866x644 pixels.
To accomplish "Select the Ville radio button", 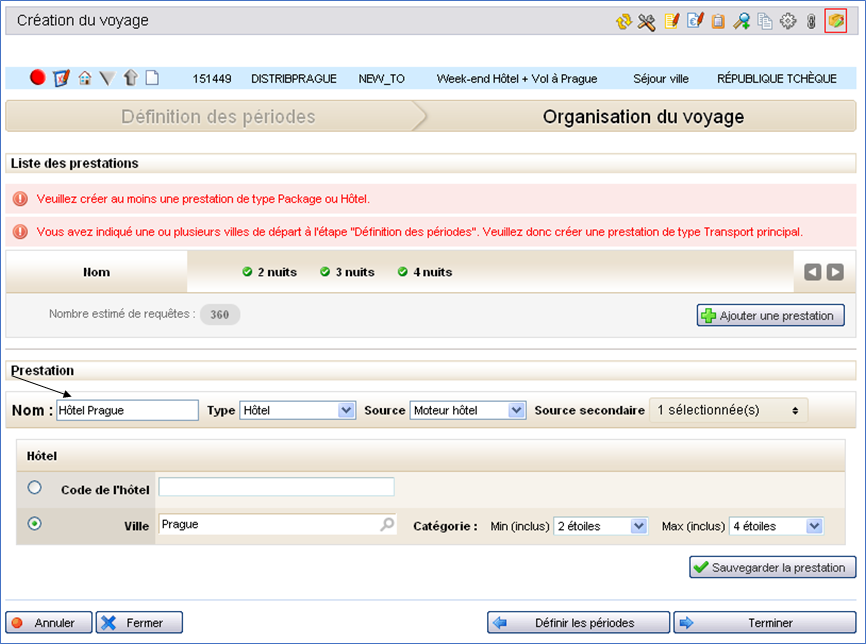I will (x=35, y=524).
